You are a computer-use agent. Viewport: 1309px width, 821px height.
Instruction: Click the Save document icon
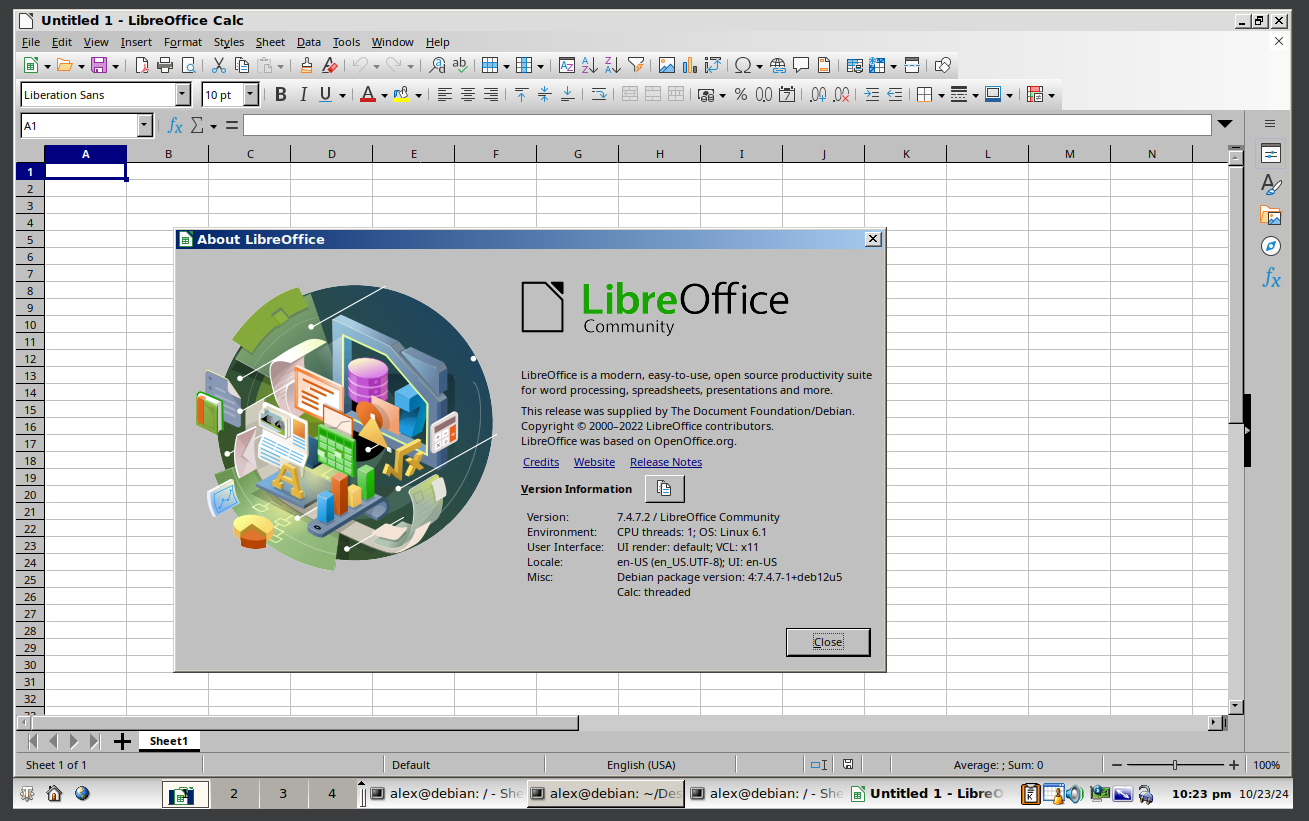[x=99, y=66]
